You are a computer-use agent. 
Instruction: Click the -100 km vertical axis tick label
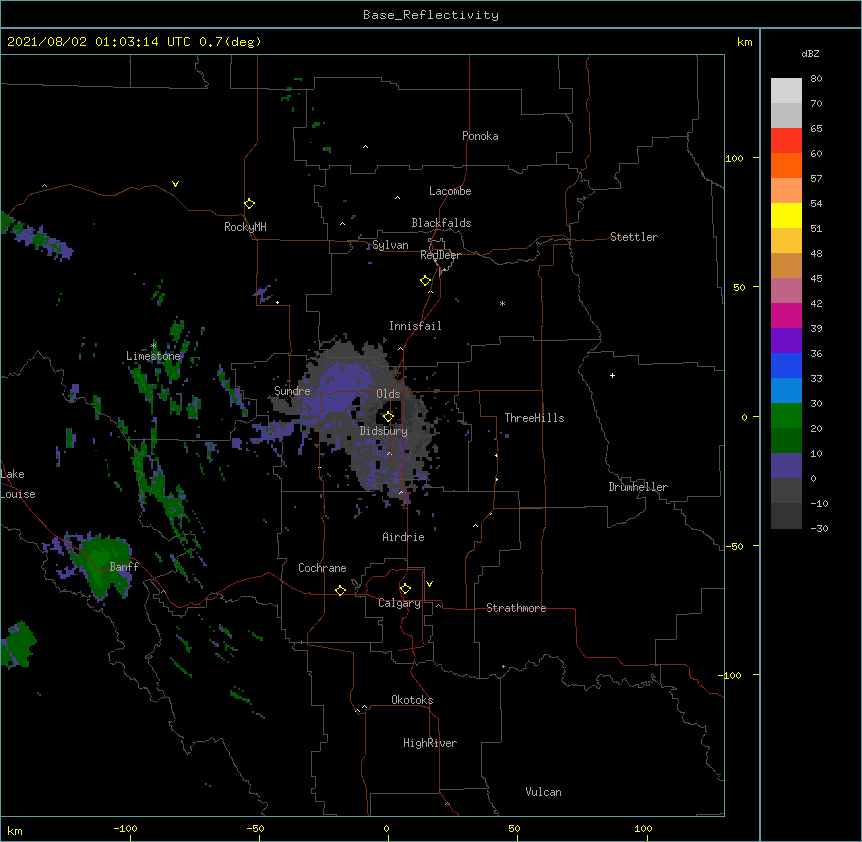click(x=731, y=675)
